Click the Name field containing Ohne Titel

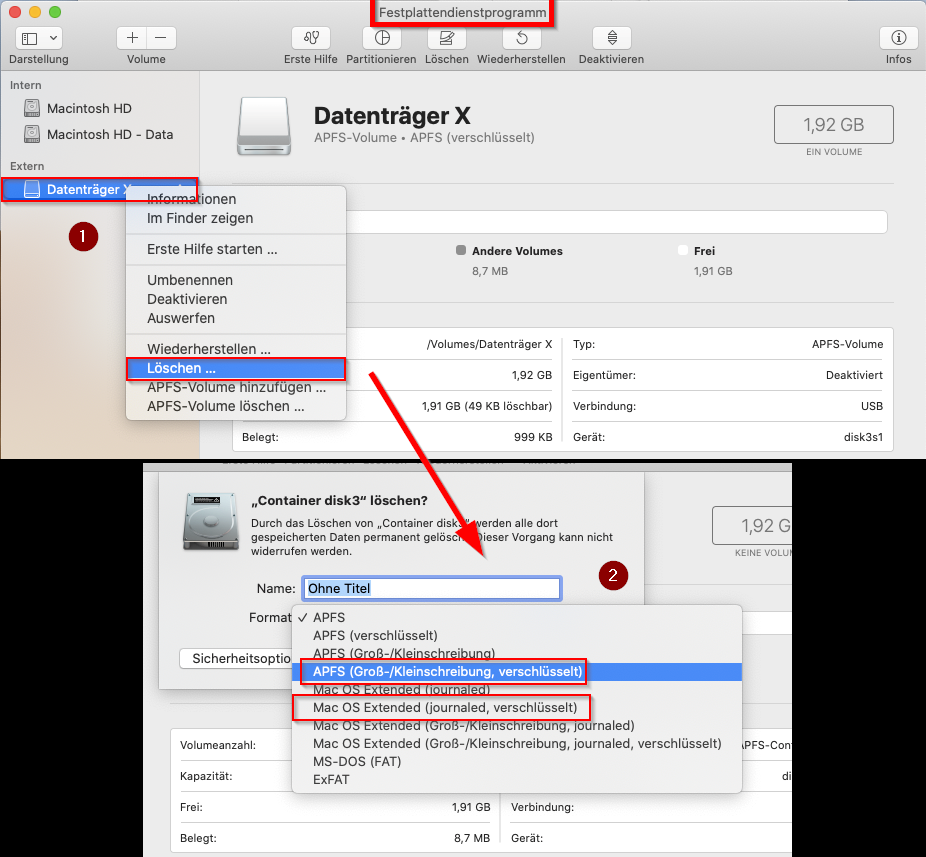click(431, 588)
